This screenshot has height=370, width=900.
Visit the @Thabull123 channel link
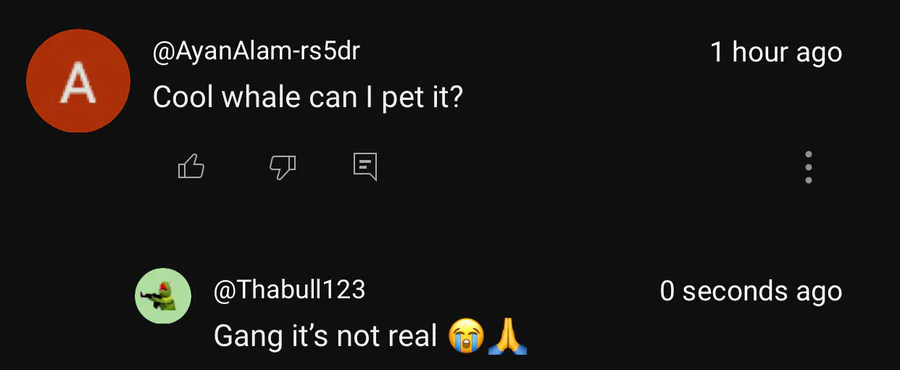coord(289,290)
